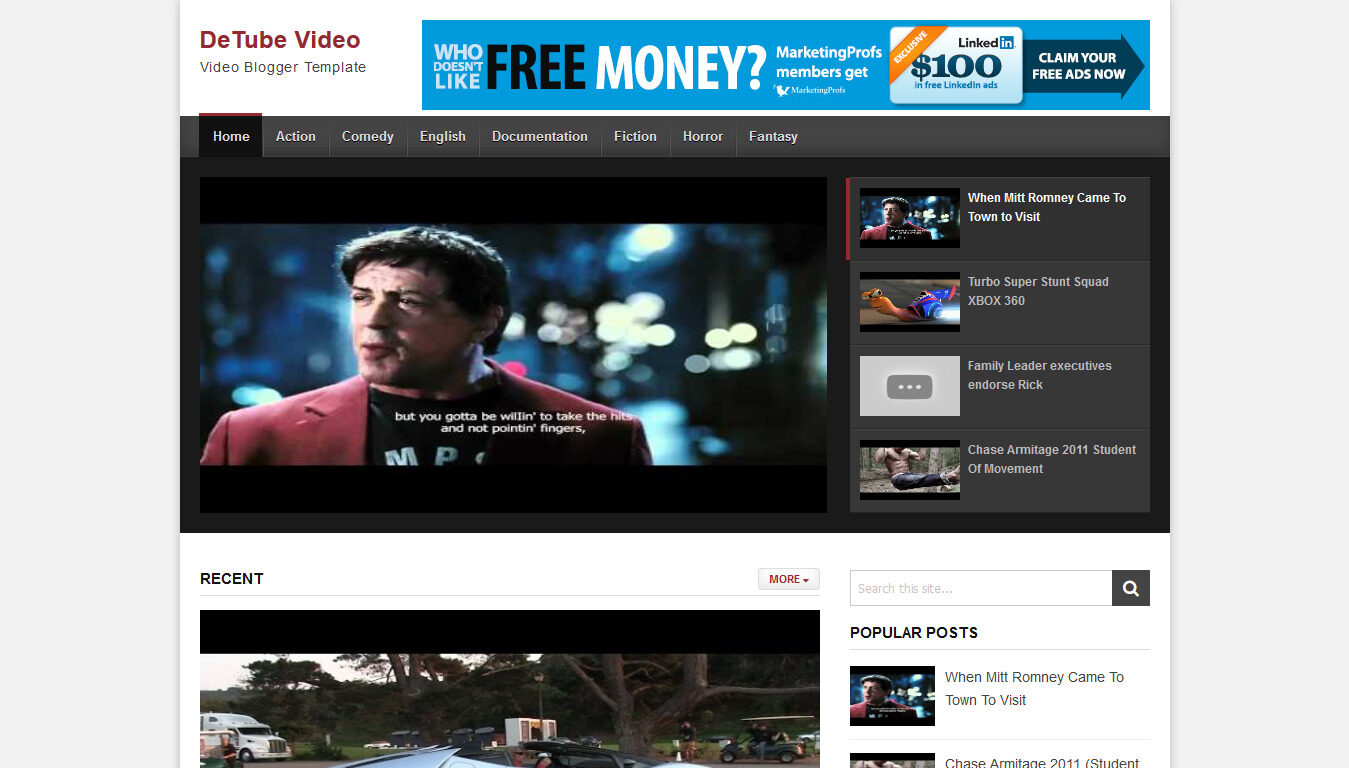Select Family Leader executives endorse Rick title
1349x768 pixels.
point(1040,375)
